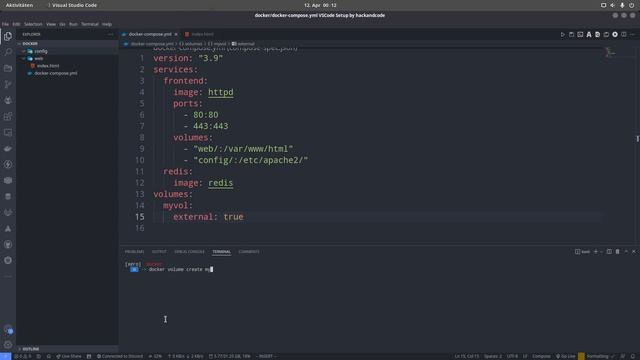Switch to the DEBUG CONSOLE panel tab
Viewport: 640px width, 360px height.
(189, 252)
